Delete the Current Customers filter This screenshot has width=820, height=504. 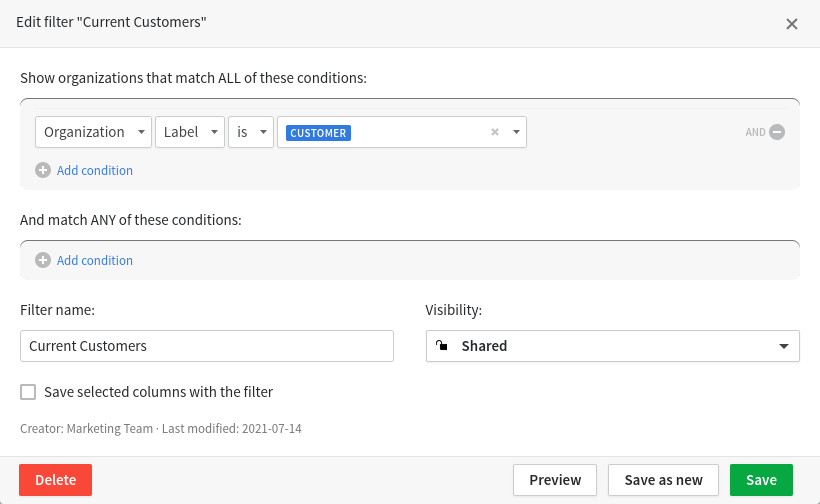pyautogui.click(x=55, y=479)
